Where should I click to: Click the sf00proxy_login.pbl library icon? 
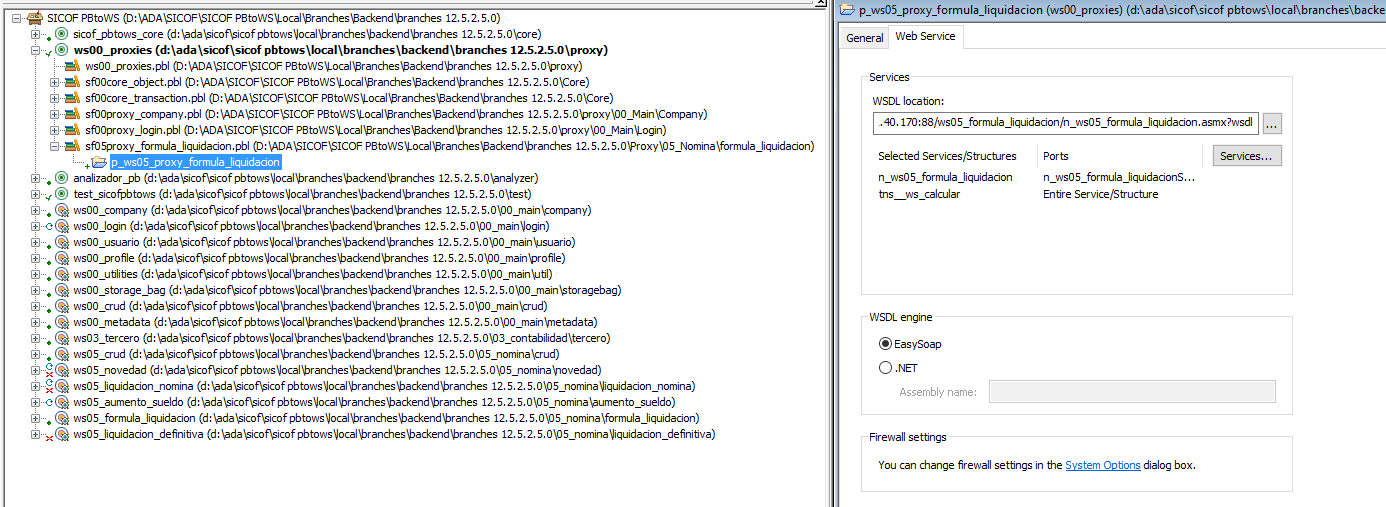(73, 130)
